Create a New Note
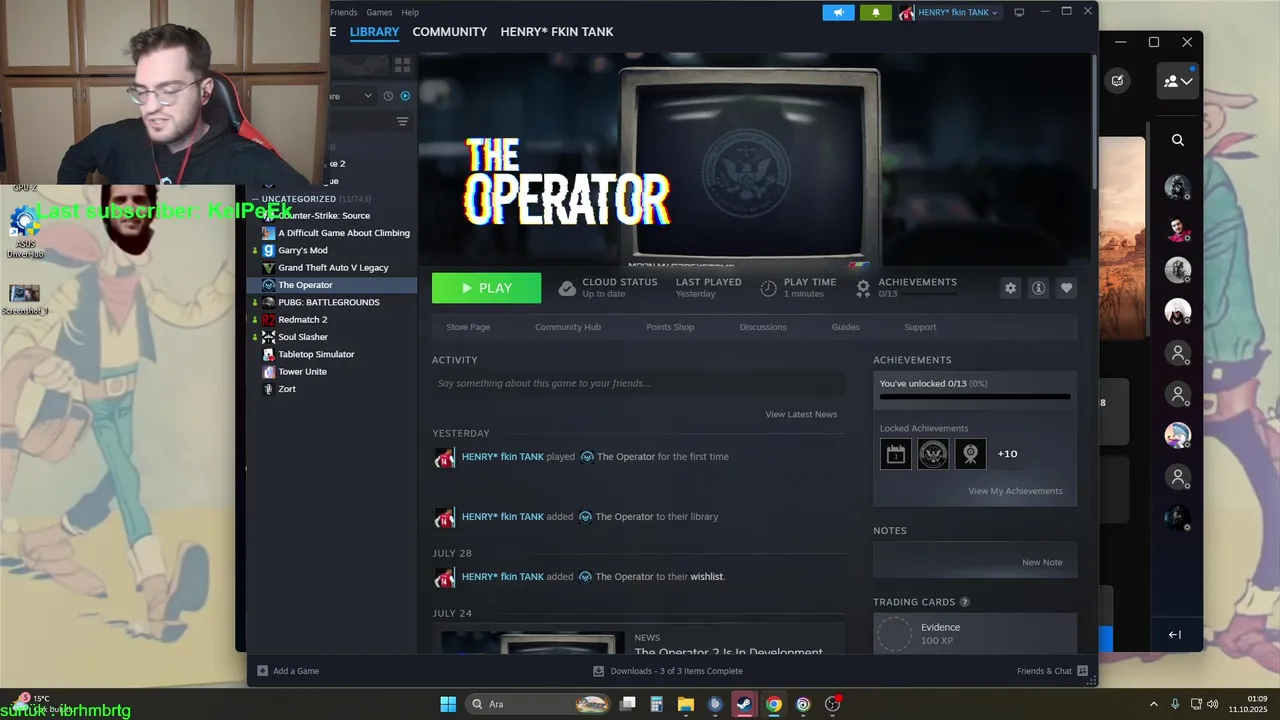Viewport: 1280px width, 720px height. (x=1042, y=562)
